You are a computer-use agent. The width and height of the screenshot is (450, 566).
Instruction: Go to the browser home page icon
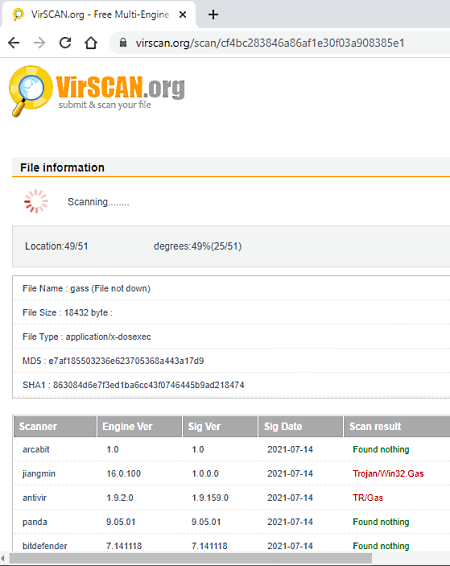tap(91, 43)
